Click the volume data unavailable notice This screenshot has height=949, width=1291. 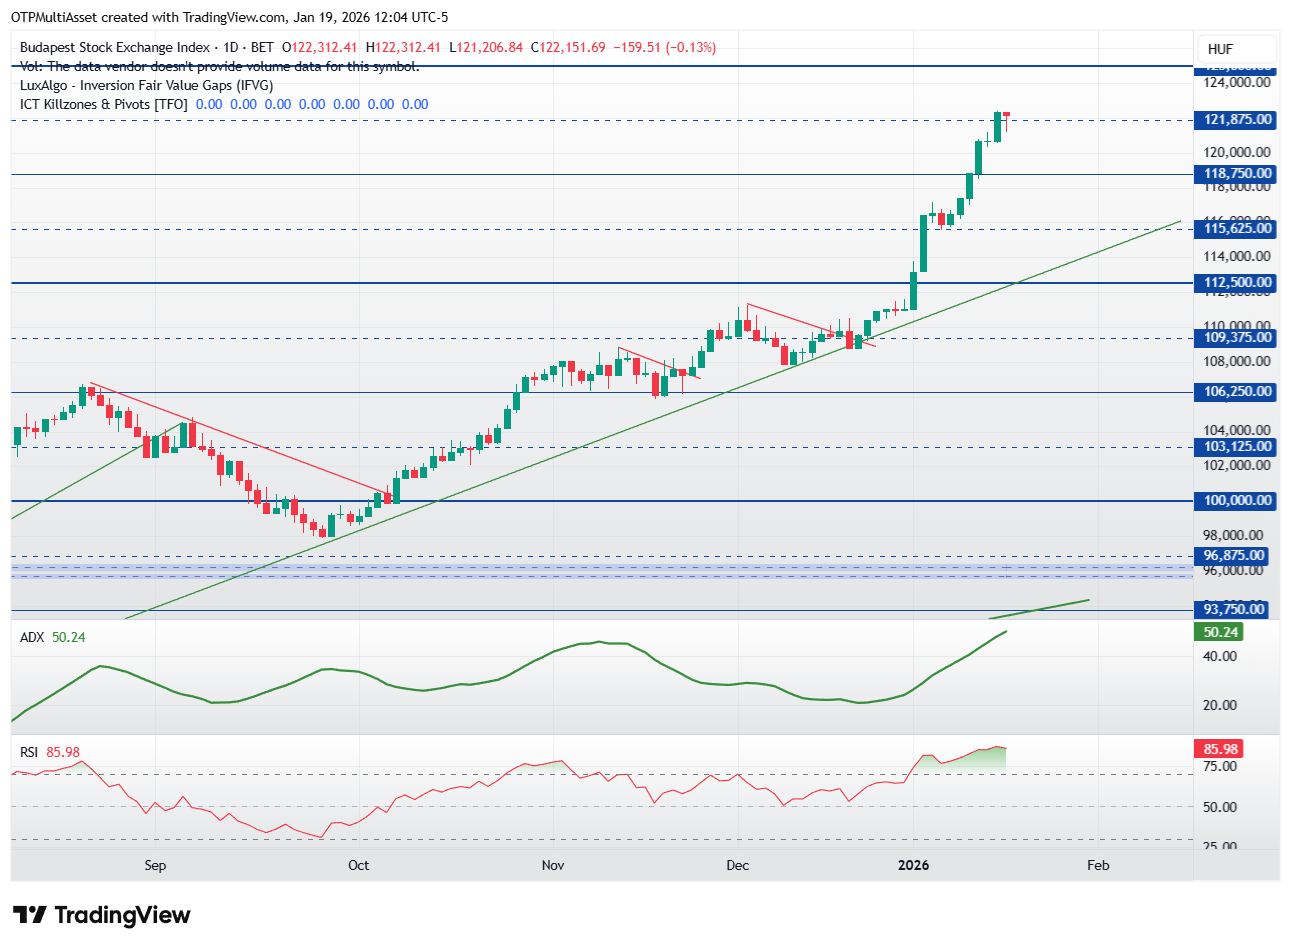(x=219, y=66)
